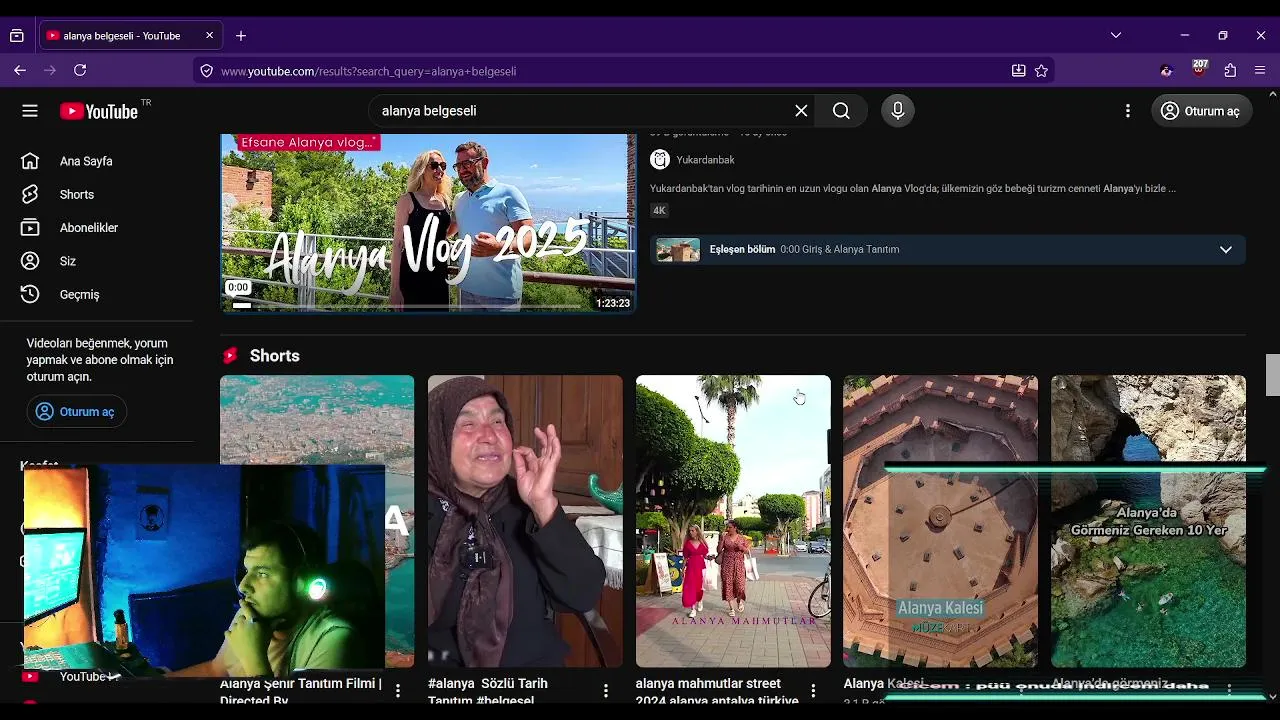Screen dimensions: 1280x720
Task: Open the list all tabs dropdown
Action: [1116, 35]
